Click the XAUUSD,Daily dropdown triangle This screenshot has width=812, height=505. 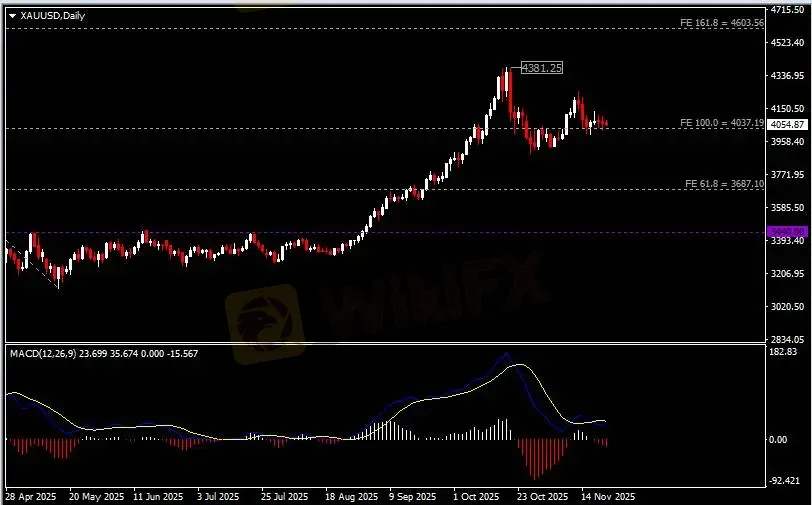click(x=11, y=16)
